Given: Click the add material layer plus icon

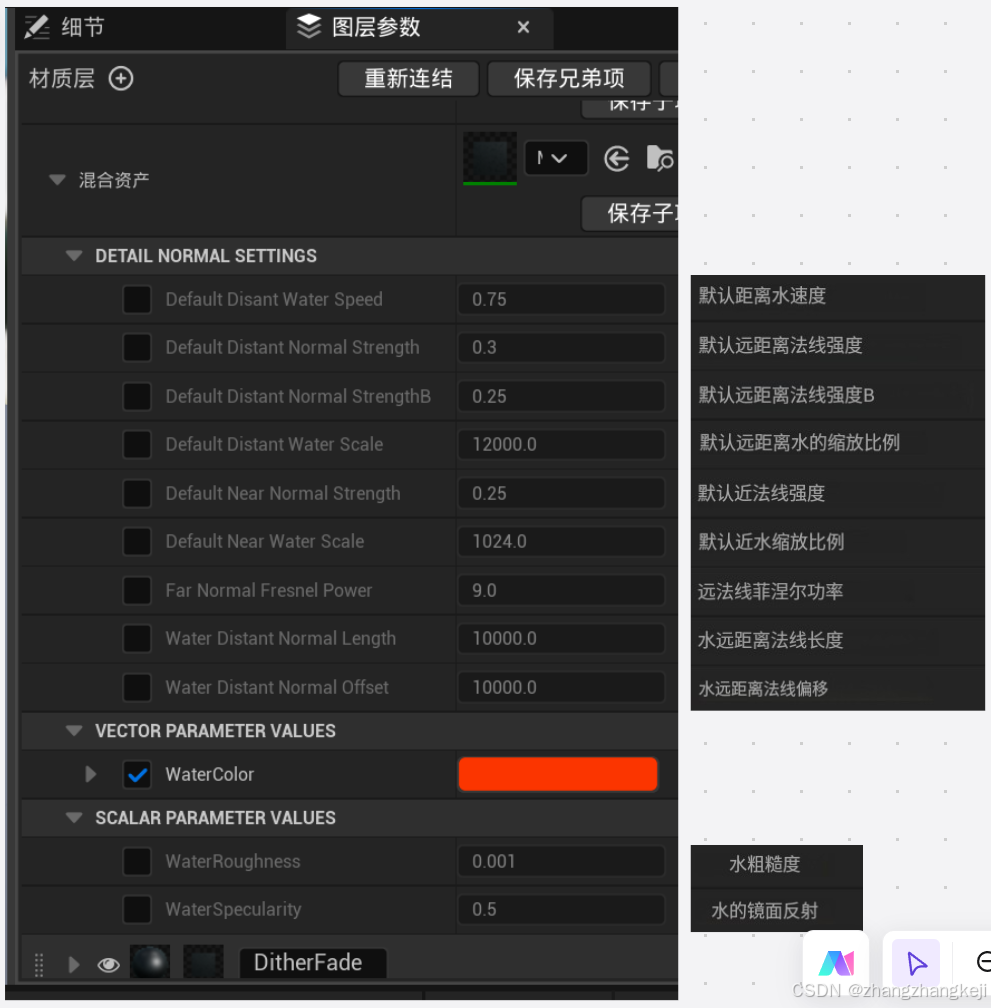Looking at the screenshot, I should tap(120, 78).
